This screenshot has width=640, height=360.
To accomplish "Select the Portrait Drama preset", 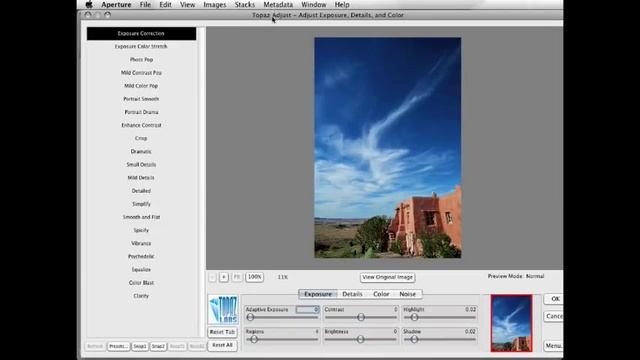I will point(141,112).
